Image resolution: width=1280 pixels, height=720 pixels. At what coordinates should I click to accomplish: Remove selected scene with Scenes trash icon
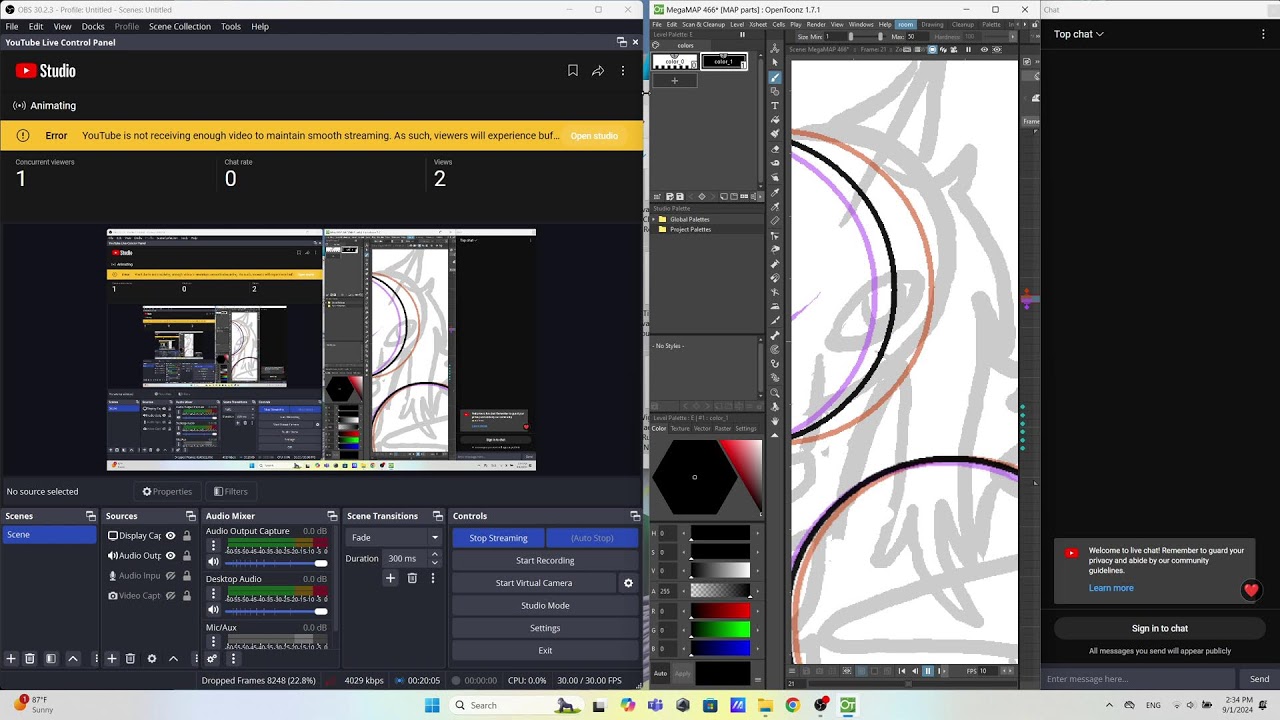pyautogui.click(x=30, y=659)
